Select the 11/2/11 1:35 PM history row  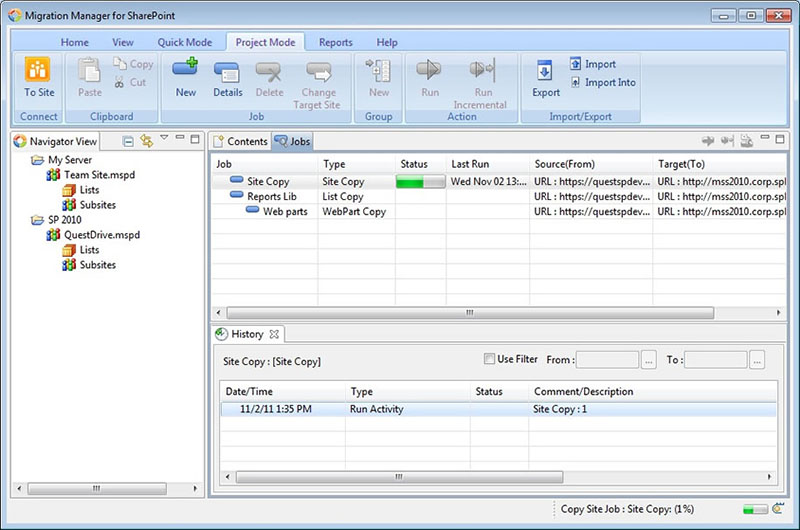(x=498, y=409)
